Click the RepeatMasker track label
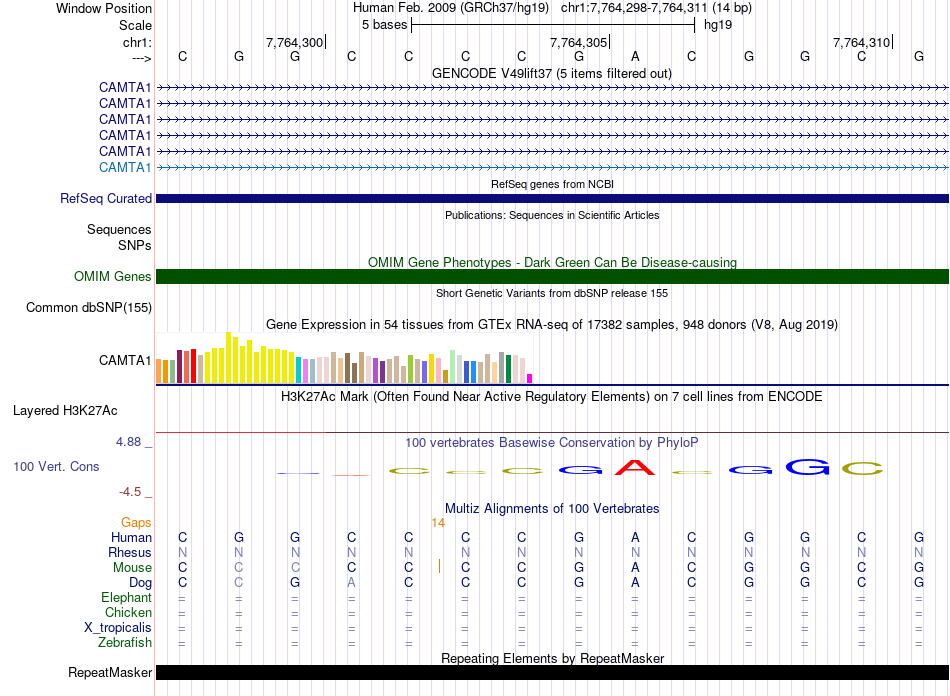Viewport: 950px width, 696px height. pyautogui.click(x=110, y=672)
